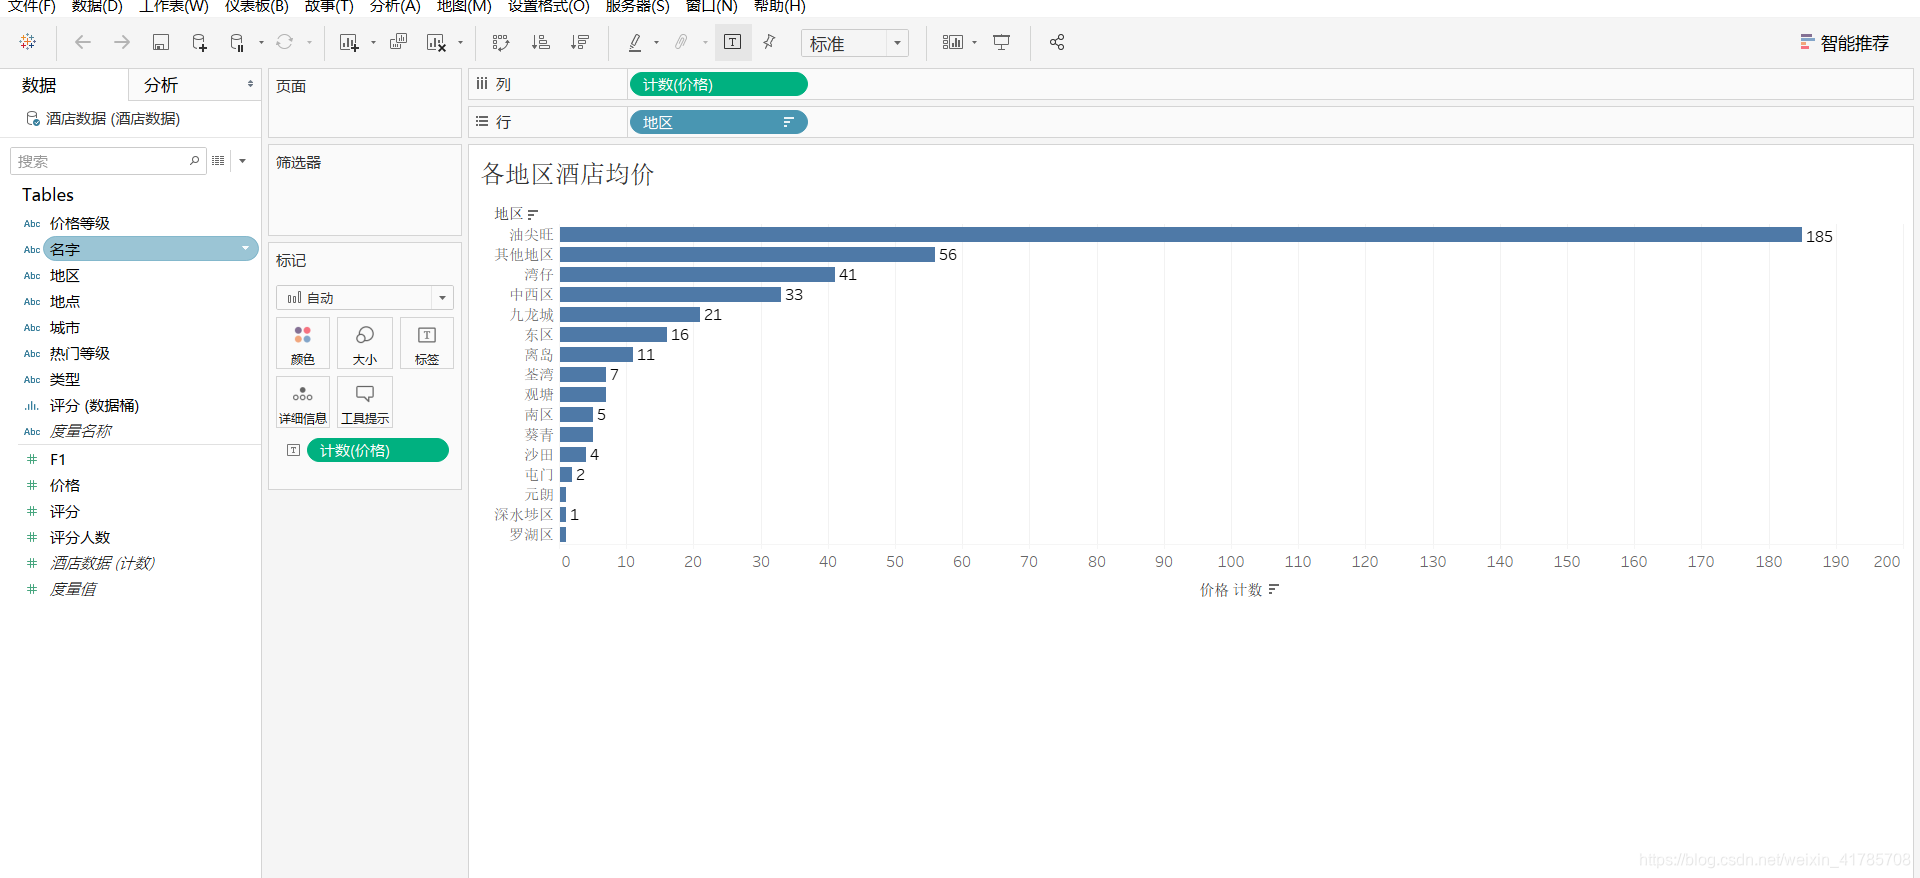Click the sort icon beside 价格 计数 axis
The image size is (1920, 878).
1273,590
